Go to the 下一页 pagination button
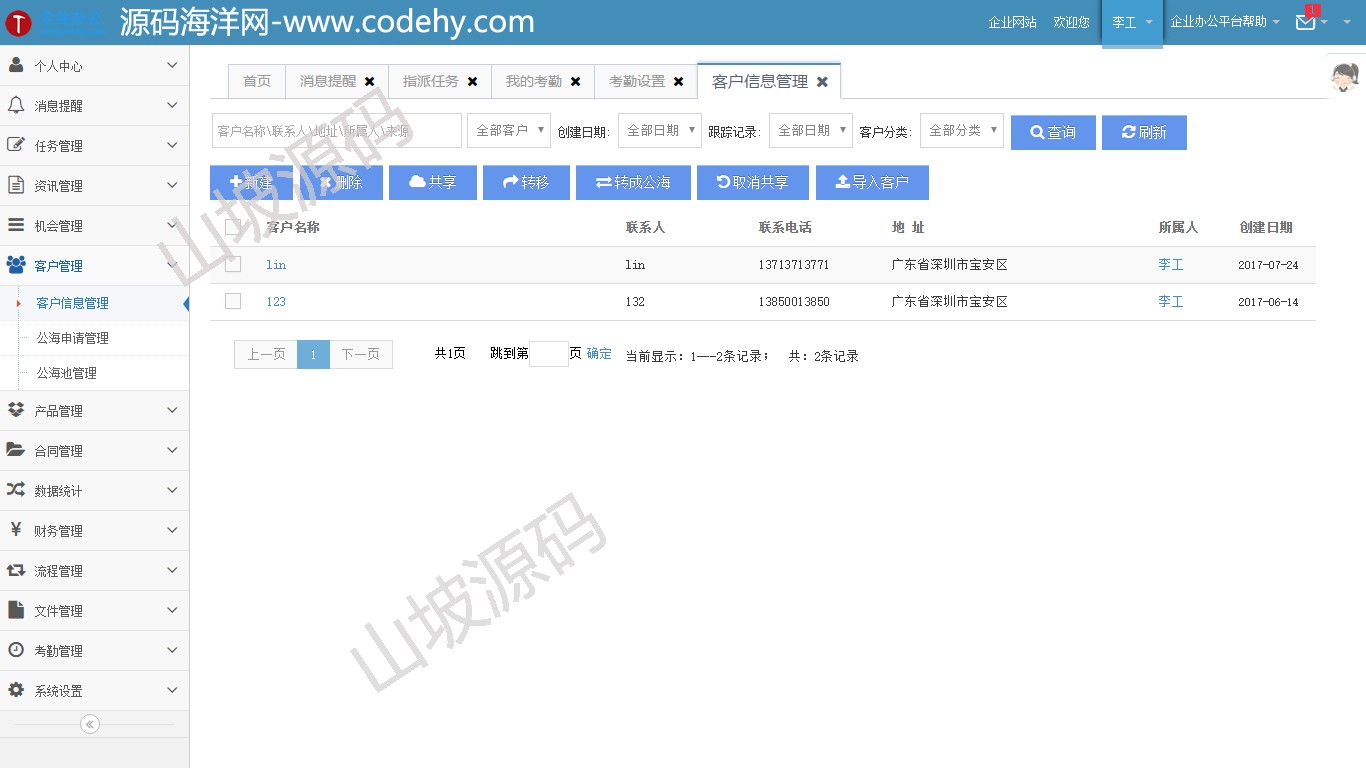1366x768 pixels. 361,354
